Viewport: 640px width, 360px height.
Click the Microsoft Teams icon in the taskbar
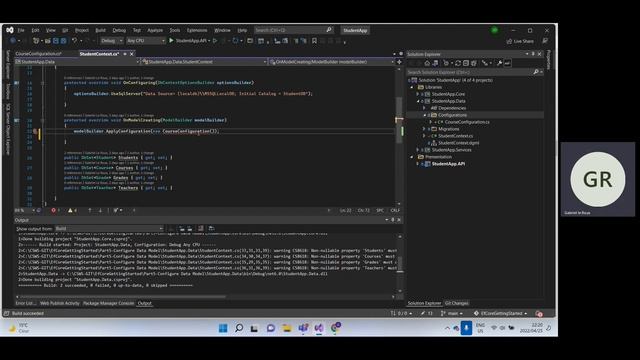click(303, 328)
